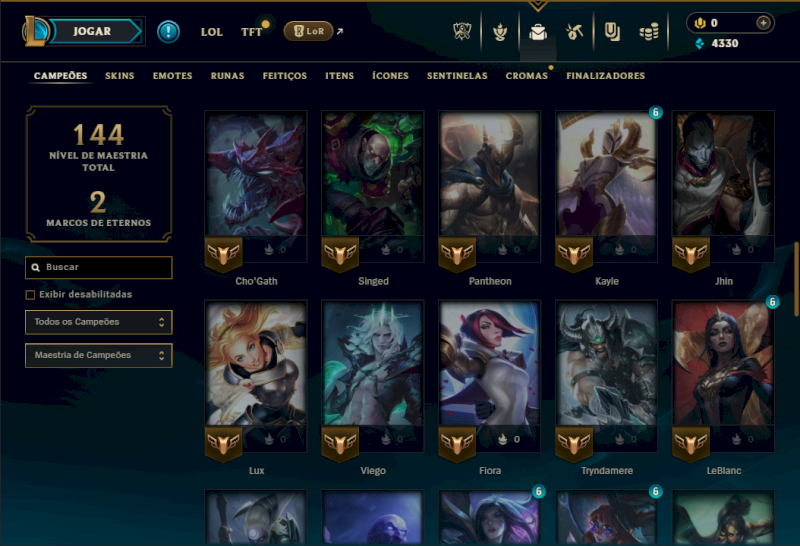Image resolution: width=800 pixels, height=546 pixels.
Task: Open the Clash trophy banner icon
Action: coord(462,32)
